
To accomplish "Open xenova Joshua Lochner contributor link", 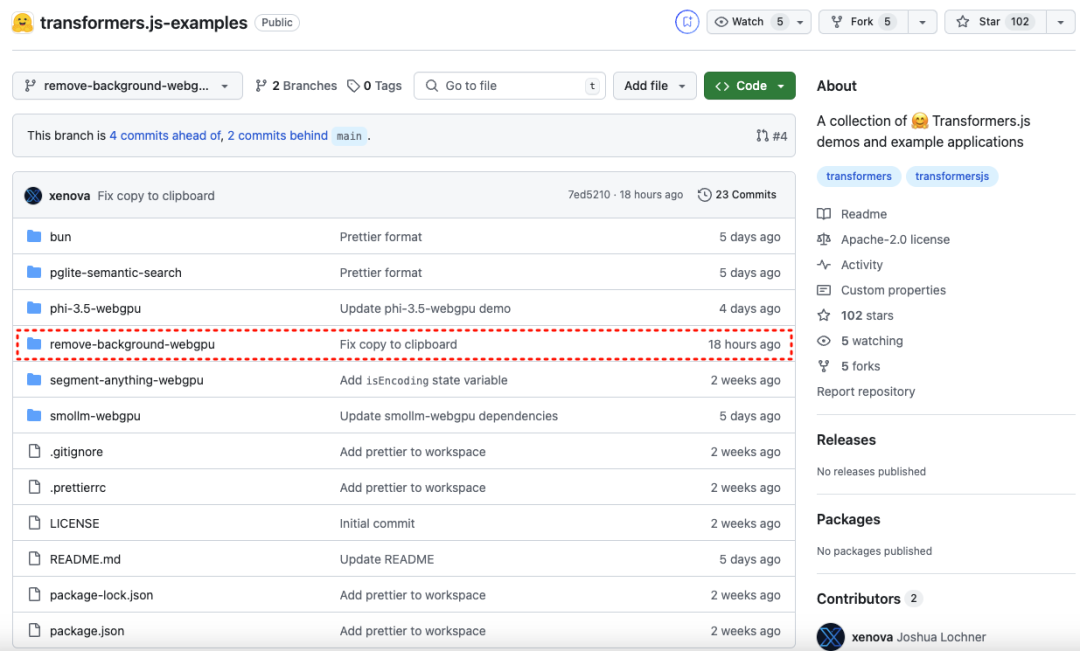I will (918, 637).
